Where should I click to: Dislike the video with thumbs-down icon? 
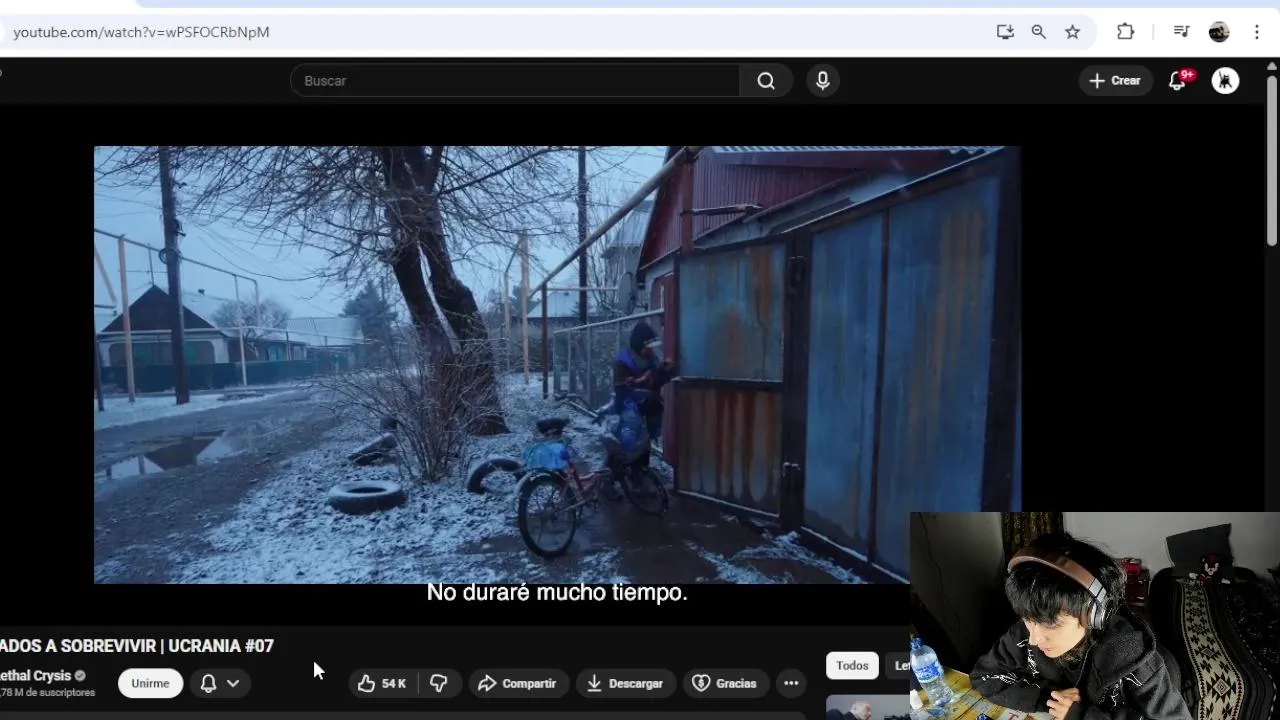click(x=439, y=683)
